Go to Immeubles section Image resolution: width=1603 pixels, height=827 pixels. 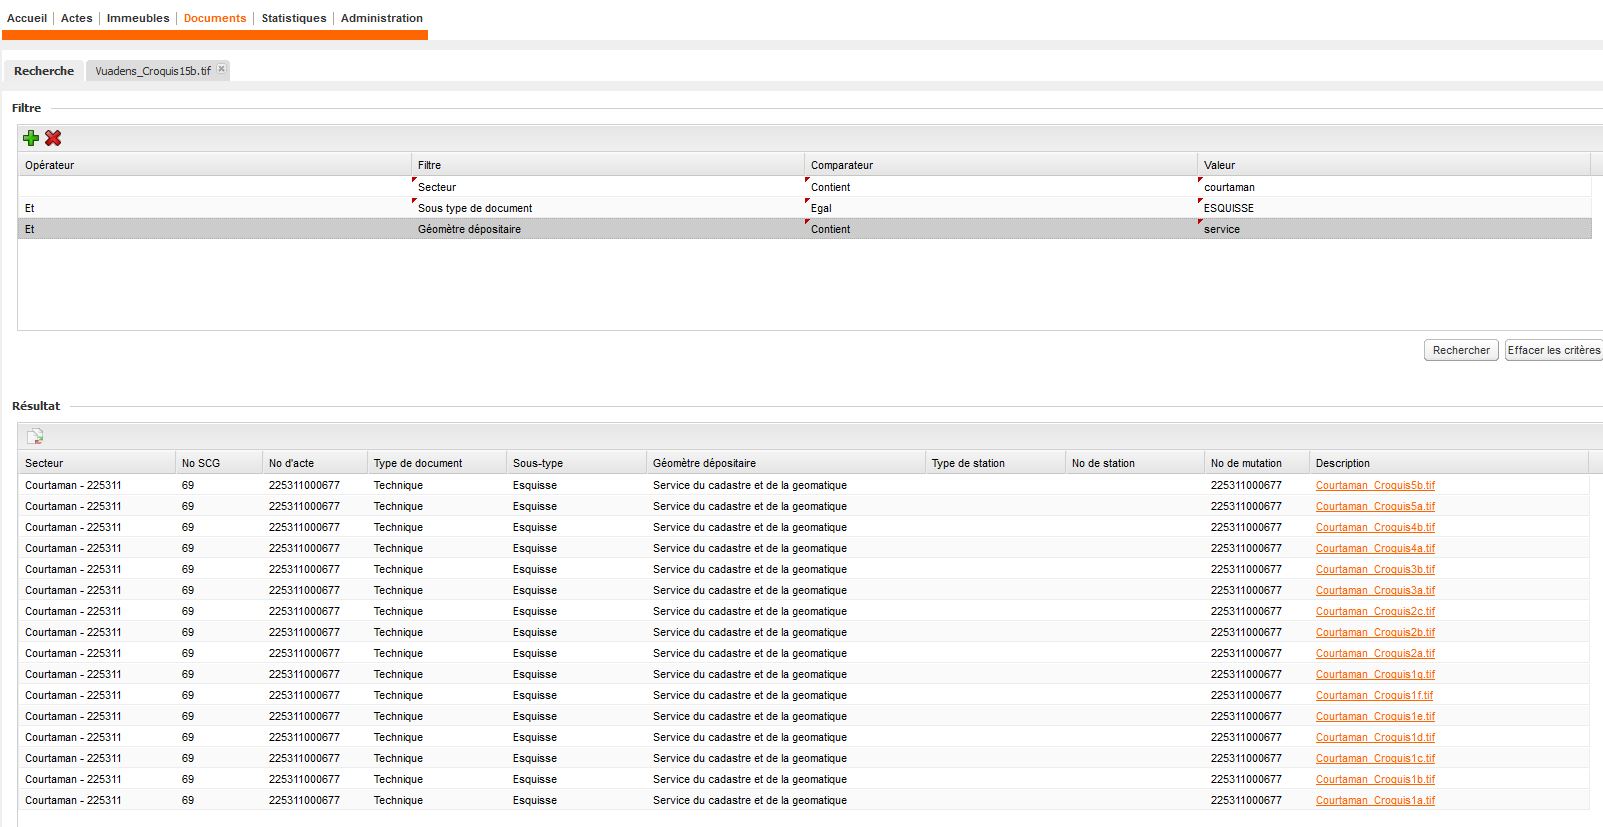tap(138, 18)
